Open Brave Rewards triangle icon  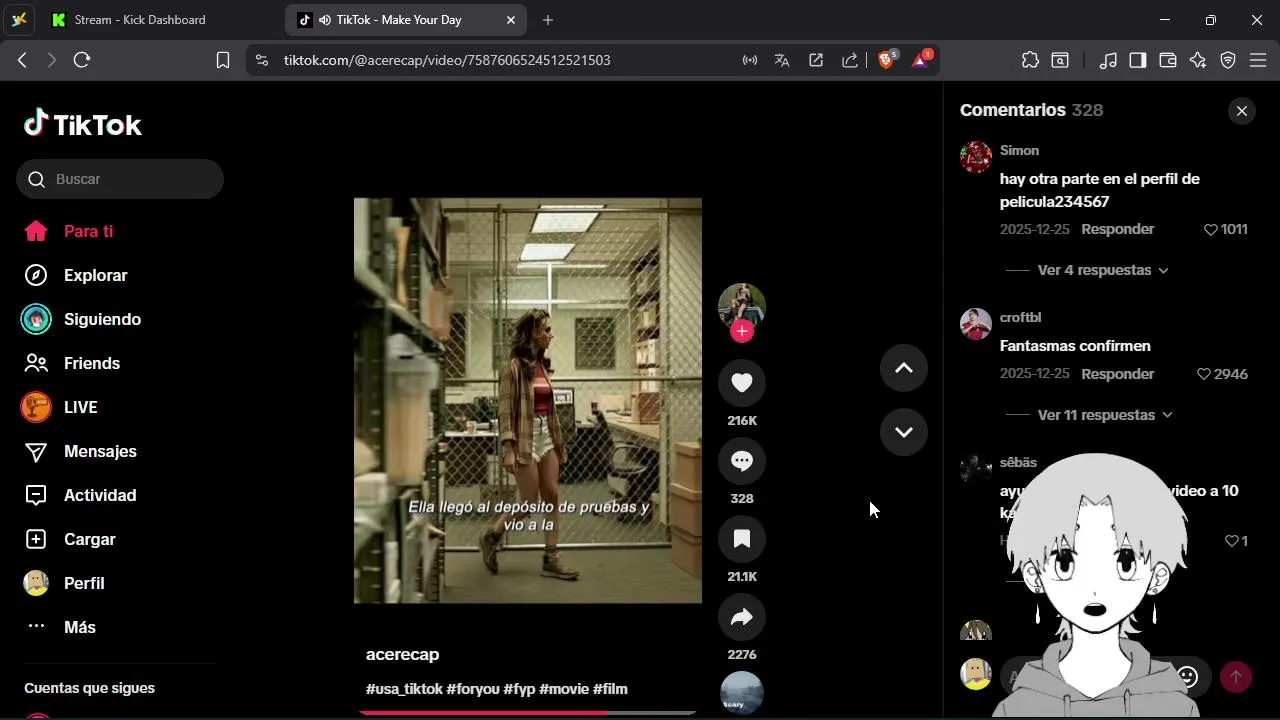coord(920,60)
